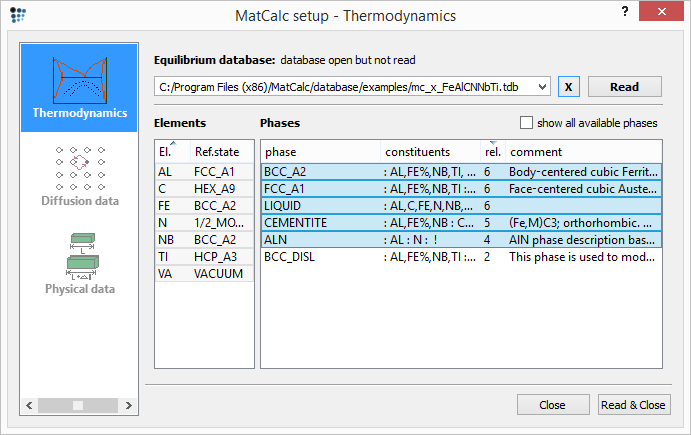
Task: Close the MatCalc setup dialog window
Action: click(x=661, y=11)
